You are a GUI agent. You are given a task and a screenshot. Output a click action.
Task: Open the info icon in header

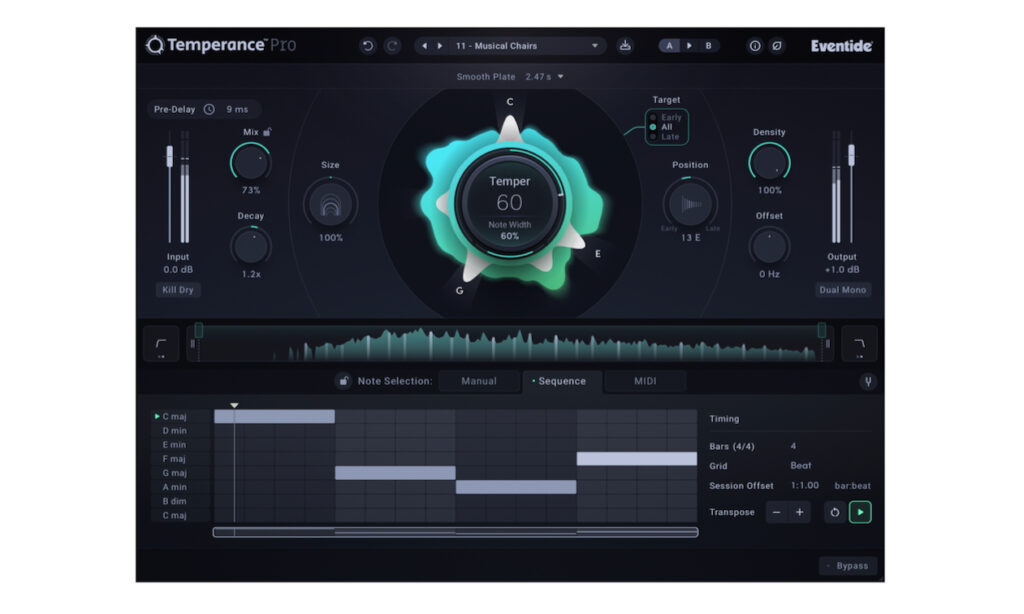[755, 46]
